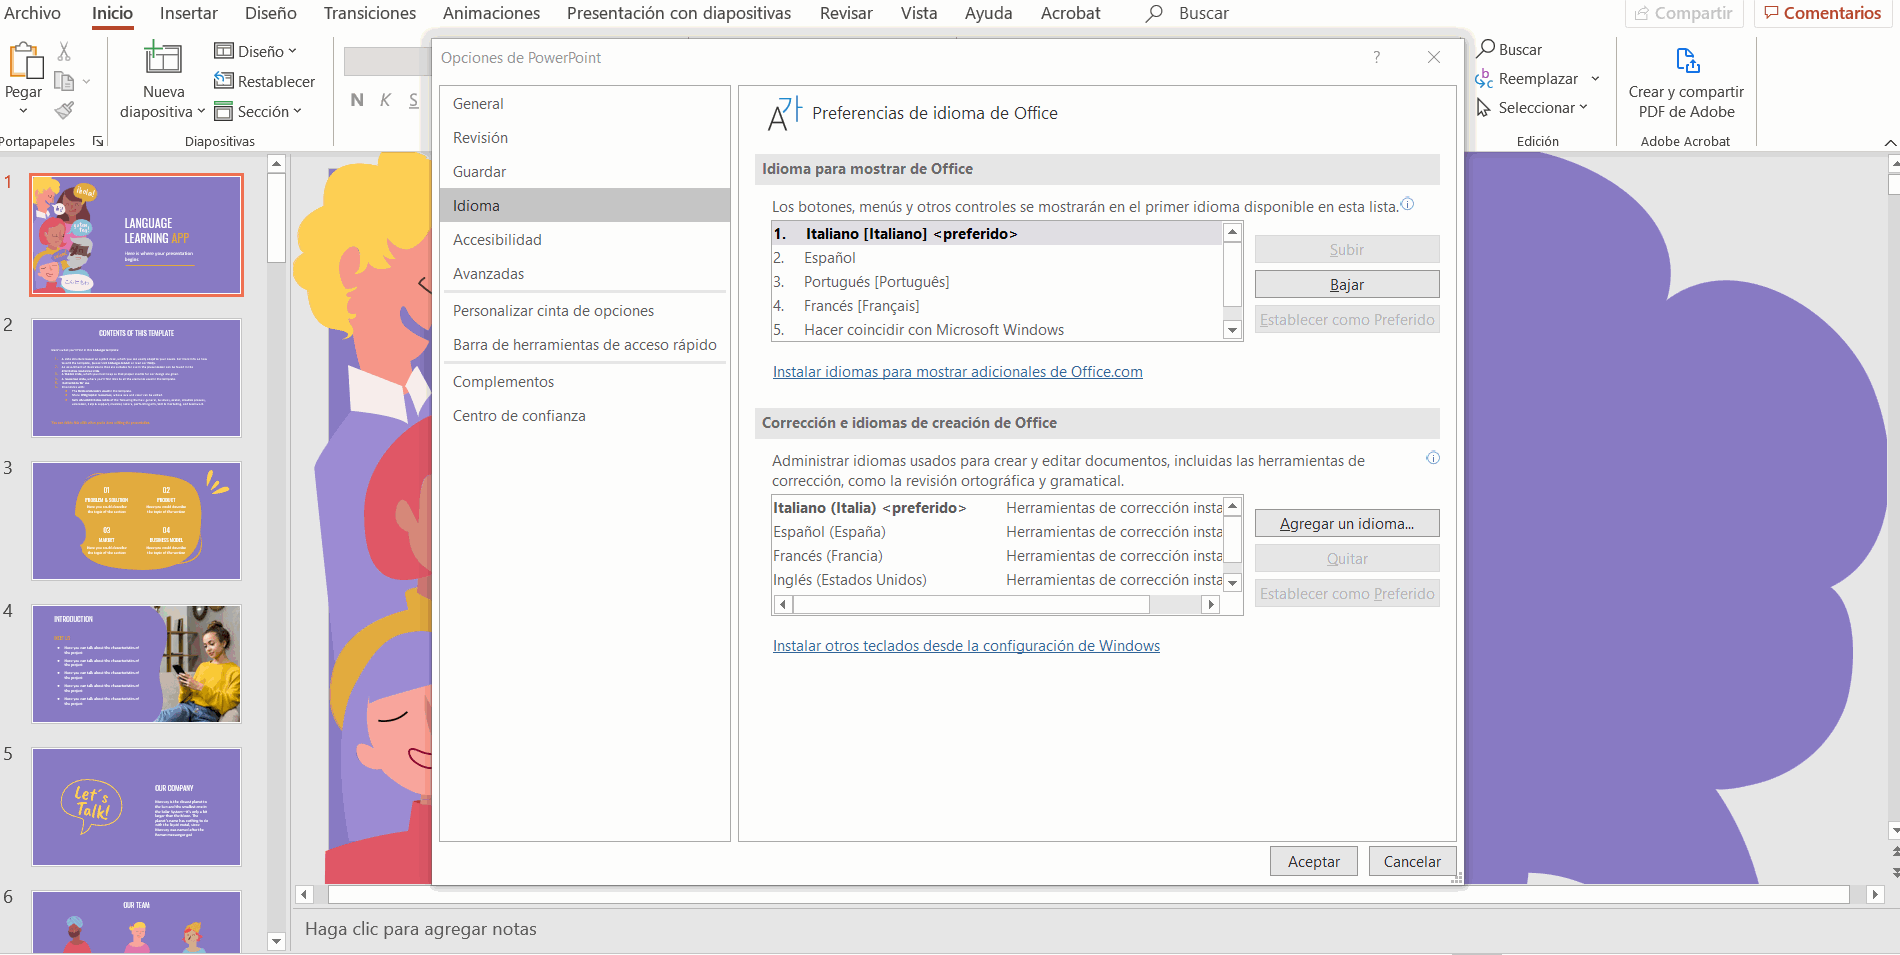Image resolution: width=1900 pixels, height=955 pixels.
Task: Expand the Copiar dropdown arrow
Action: point(86,81)
